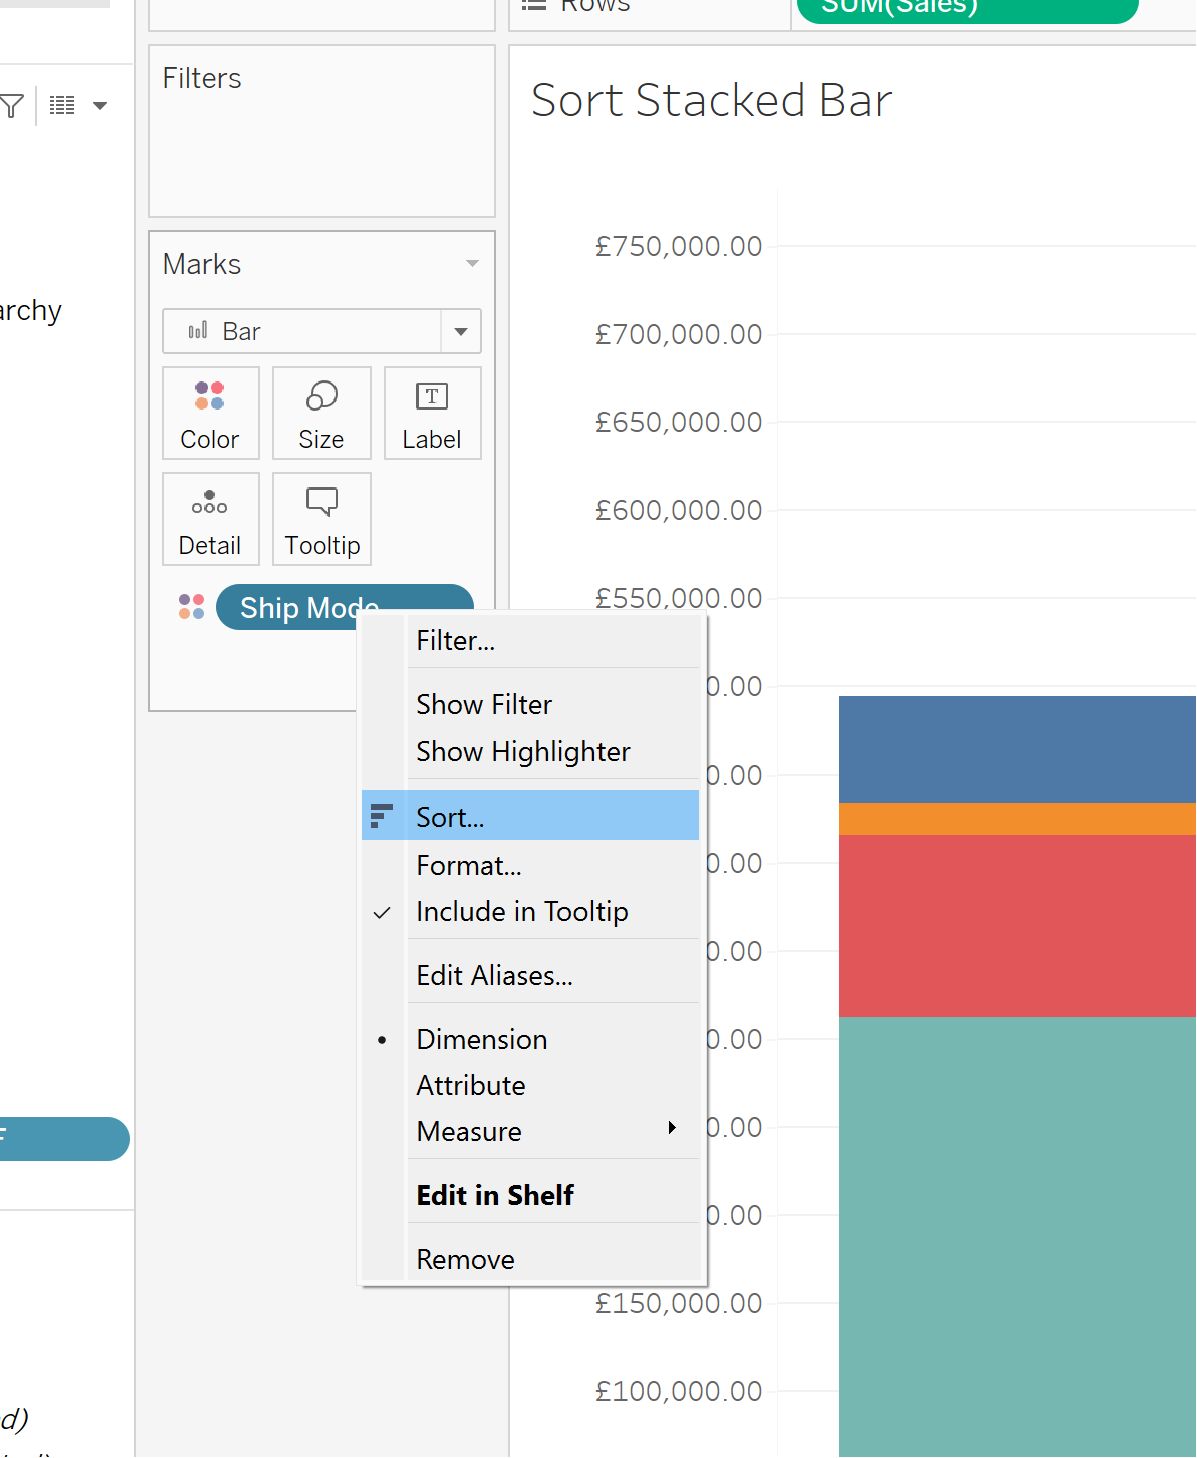Image resolution: width=1197 pixels, height=1458 pixels.
Task: Click the red segment of stacked bar
Action: point(1017,925)
